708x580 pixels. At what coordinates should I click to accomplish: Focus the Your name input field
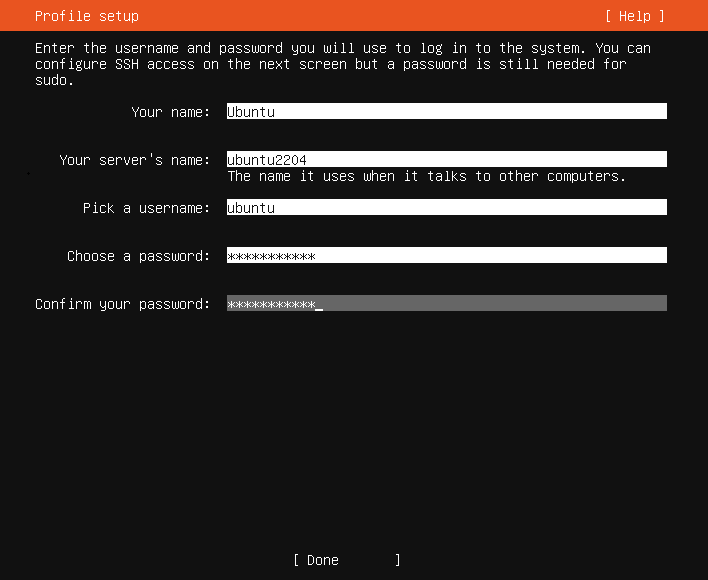(x=447, y=111)
